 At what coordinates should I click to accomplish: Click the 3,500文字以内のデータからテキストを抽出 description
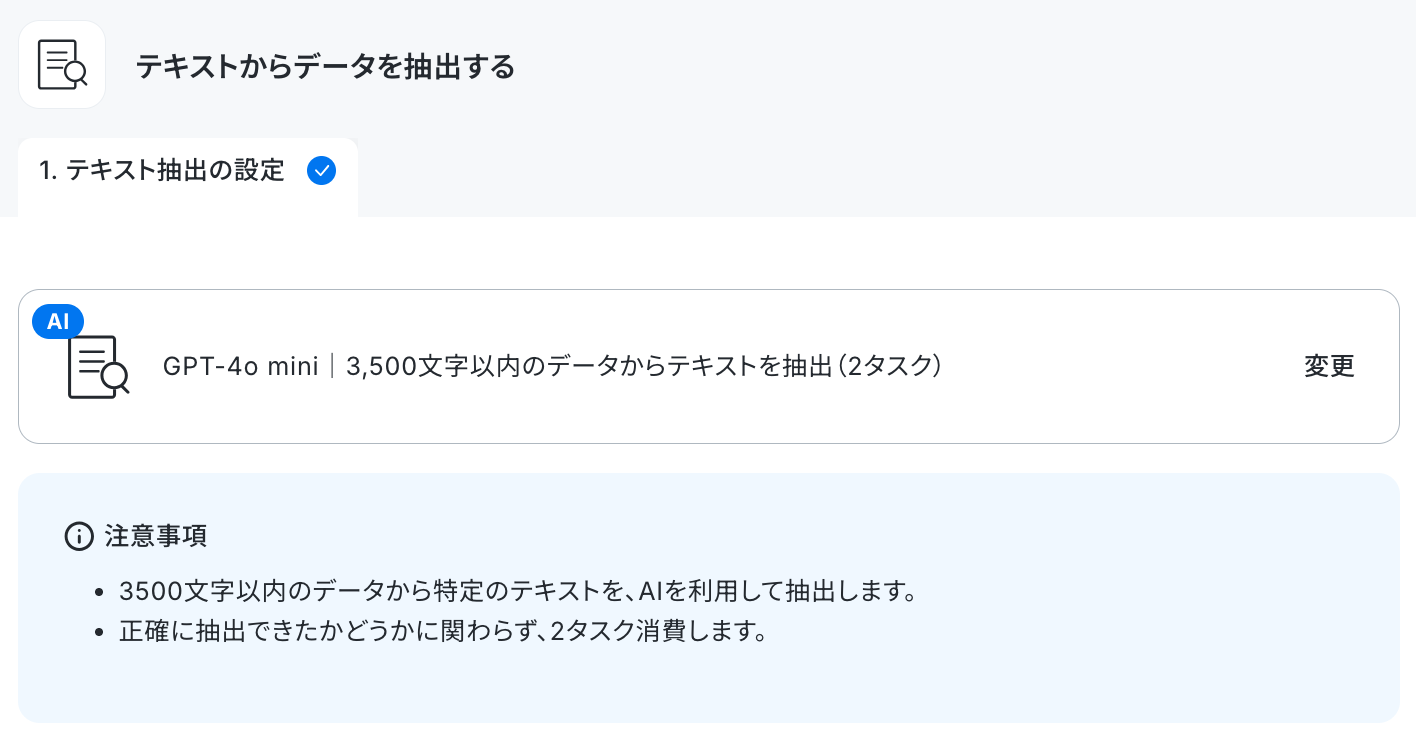click(589, 367)
